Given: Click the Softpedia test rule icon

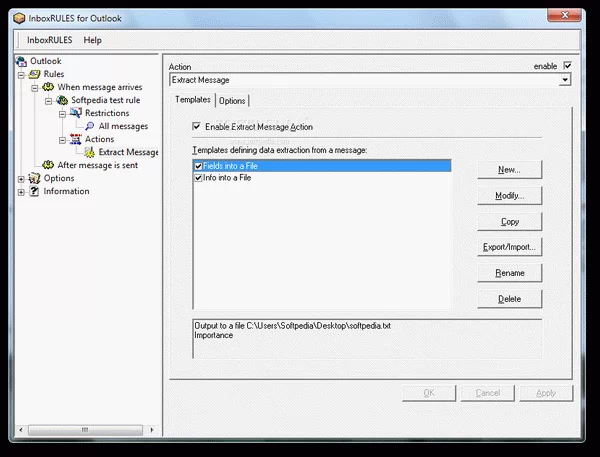Looking at the screenshot, I should point(62,100).
